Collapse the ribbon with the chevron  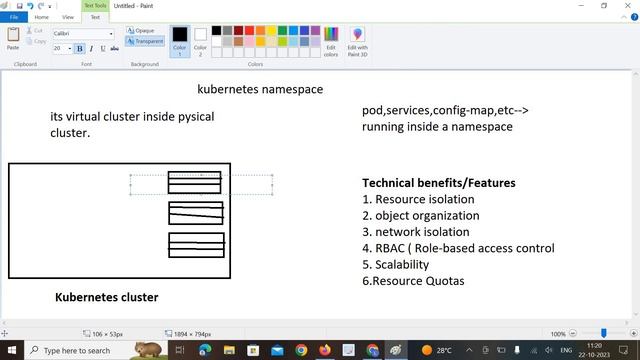tap(624, 17)
